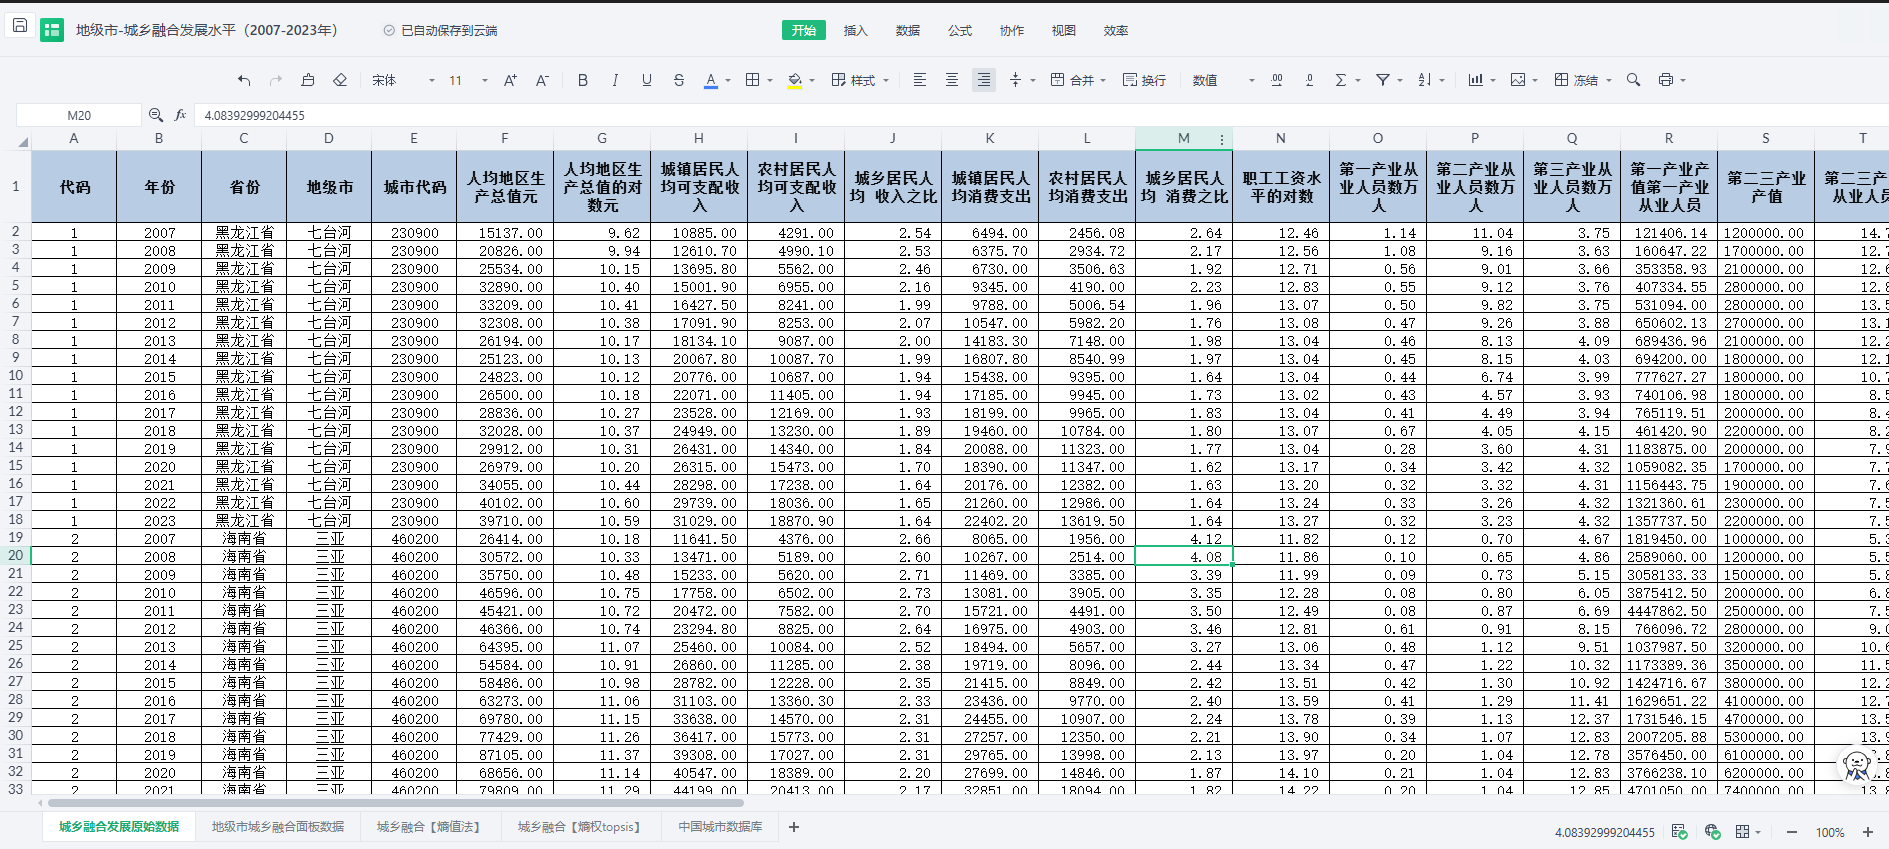This screenshot has height=849, width=1889.
Task: Switch to the 城乡融合【熵值法】 sheet tab
Action: pyautogui.click(x=429, y=827)
